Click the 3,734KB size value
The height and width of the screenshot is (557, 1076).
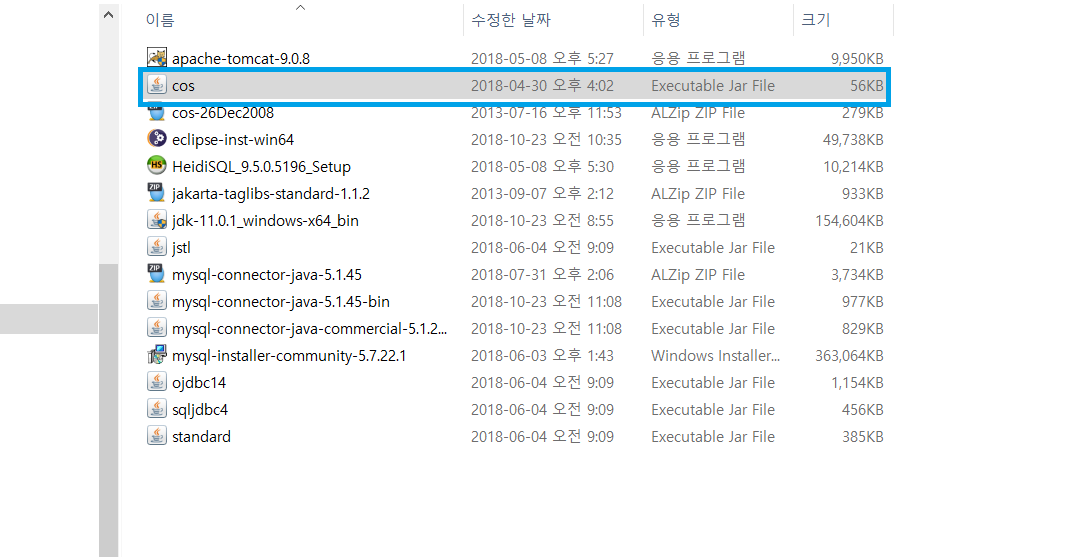[x=857, y=274]
